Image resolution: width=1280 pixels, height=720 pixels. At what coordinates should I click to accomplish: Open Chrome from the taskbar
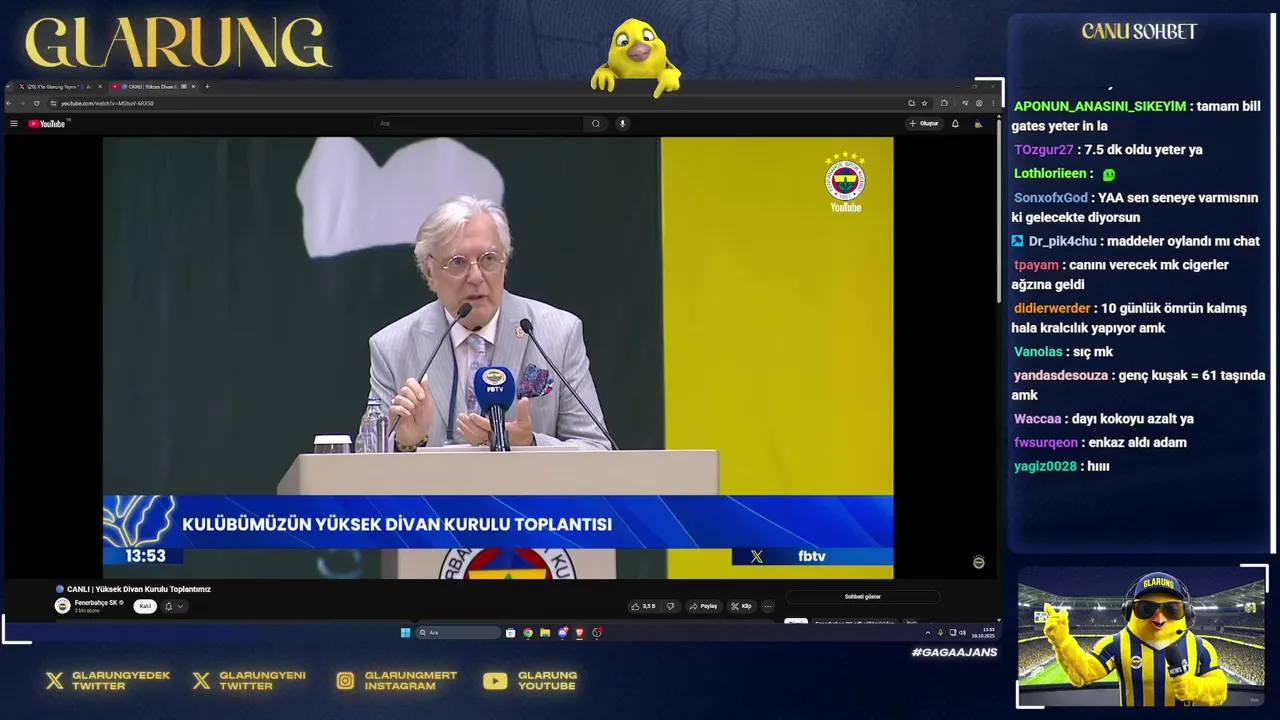[x=528, y=632]
